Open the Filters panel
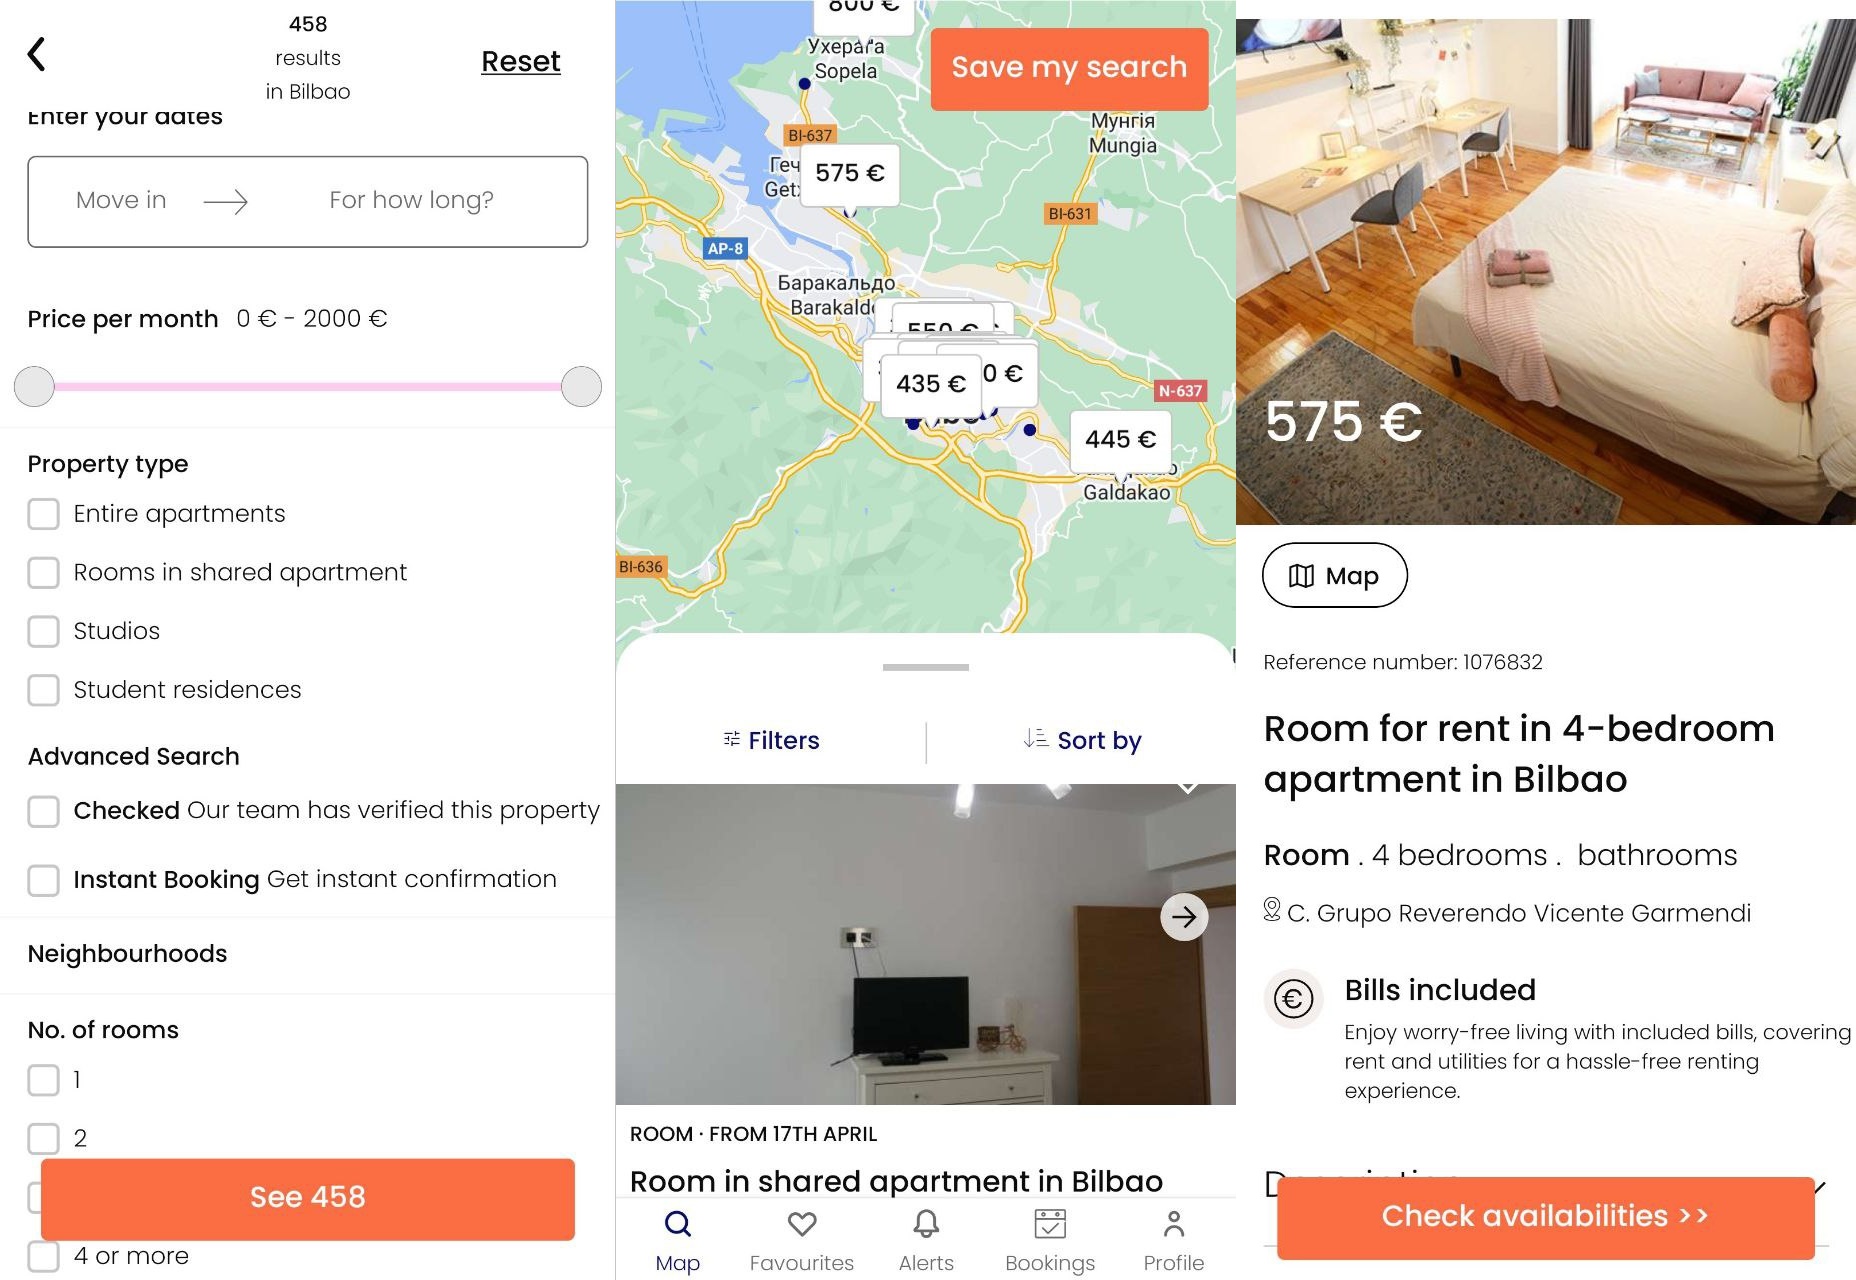Screen dimensions: 1856x1280 [x=771, y=740]
